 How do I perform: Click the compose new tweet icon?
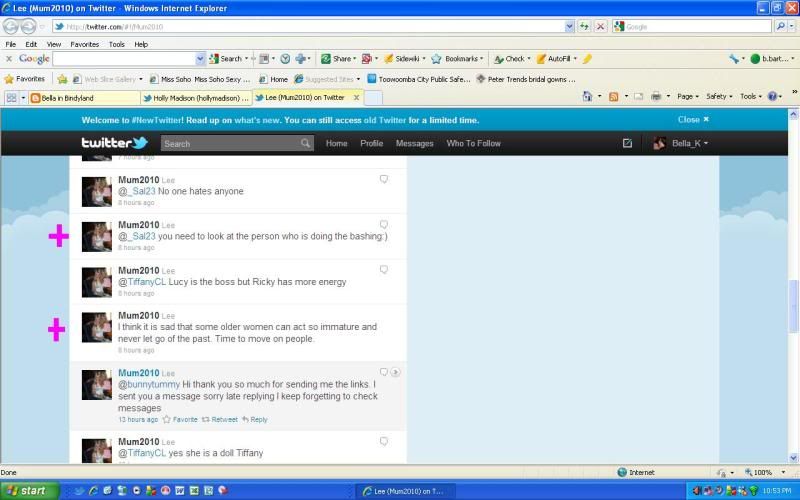[x=628, y=143]
